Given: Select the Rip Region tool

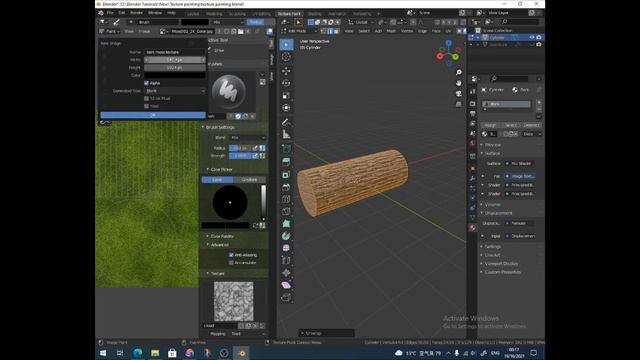Looking at the screenshot, I should pos(286,297).
